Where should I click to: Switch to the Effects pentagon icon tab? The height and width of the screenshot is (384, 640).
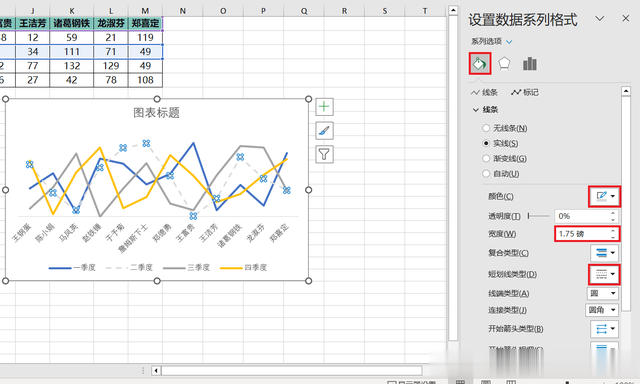[504, 64]
